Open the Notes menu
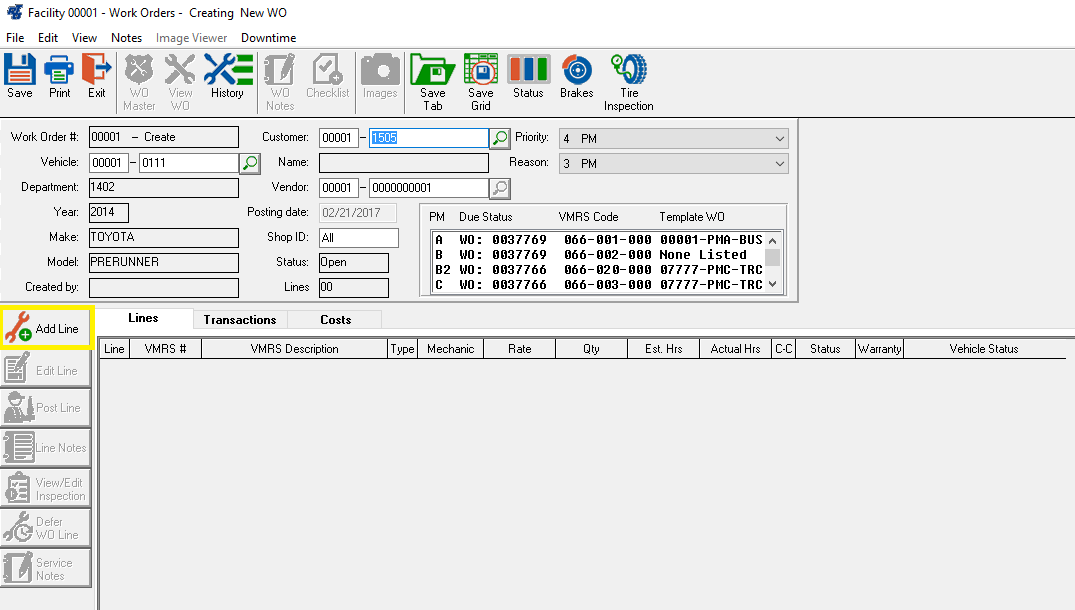1075x610 pixels. click(126, 38)
